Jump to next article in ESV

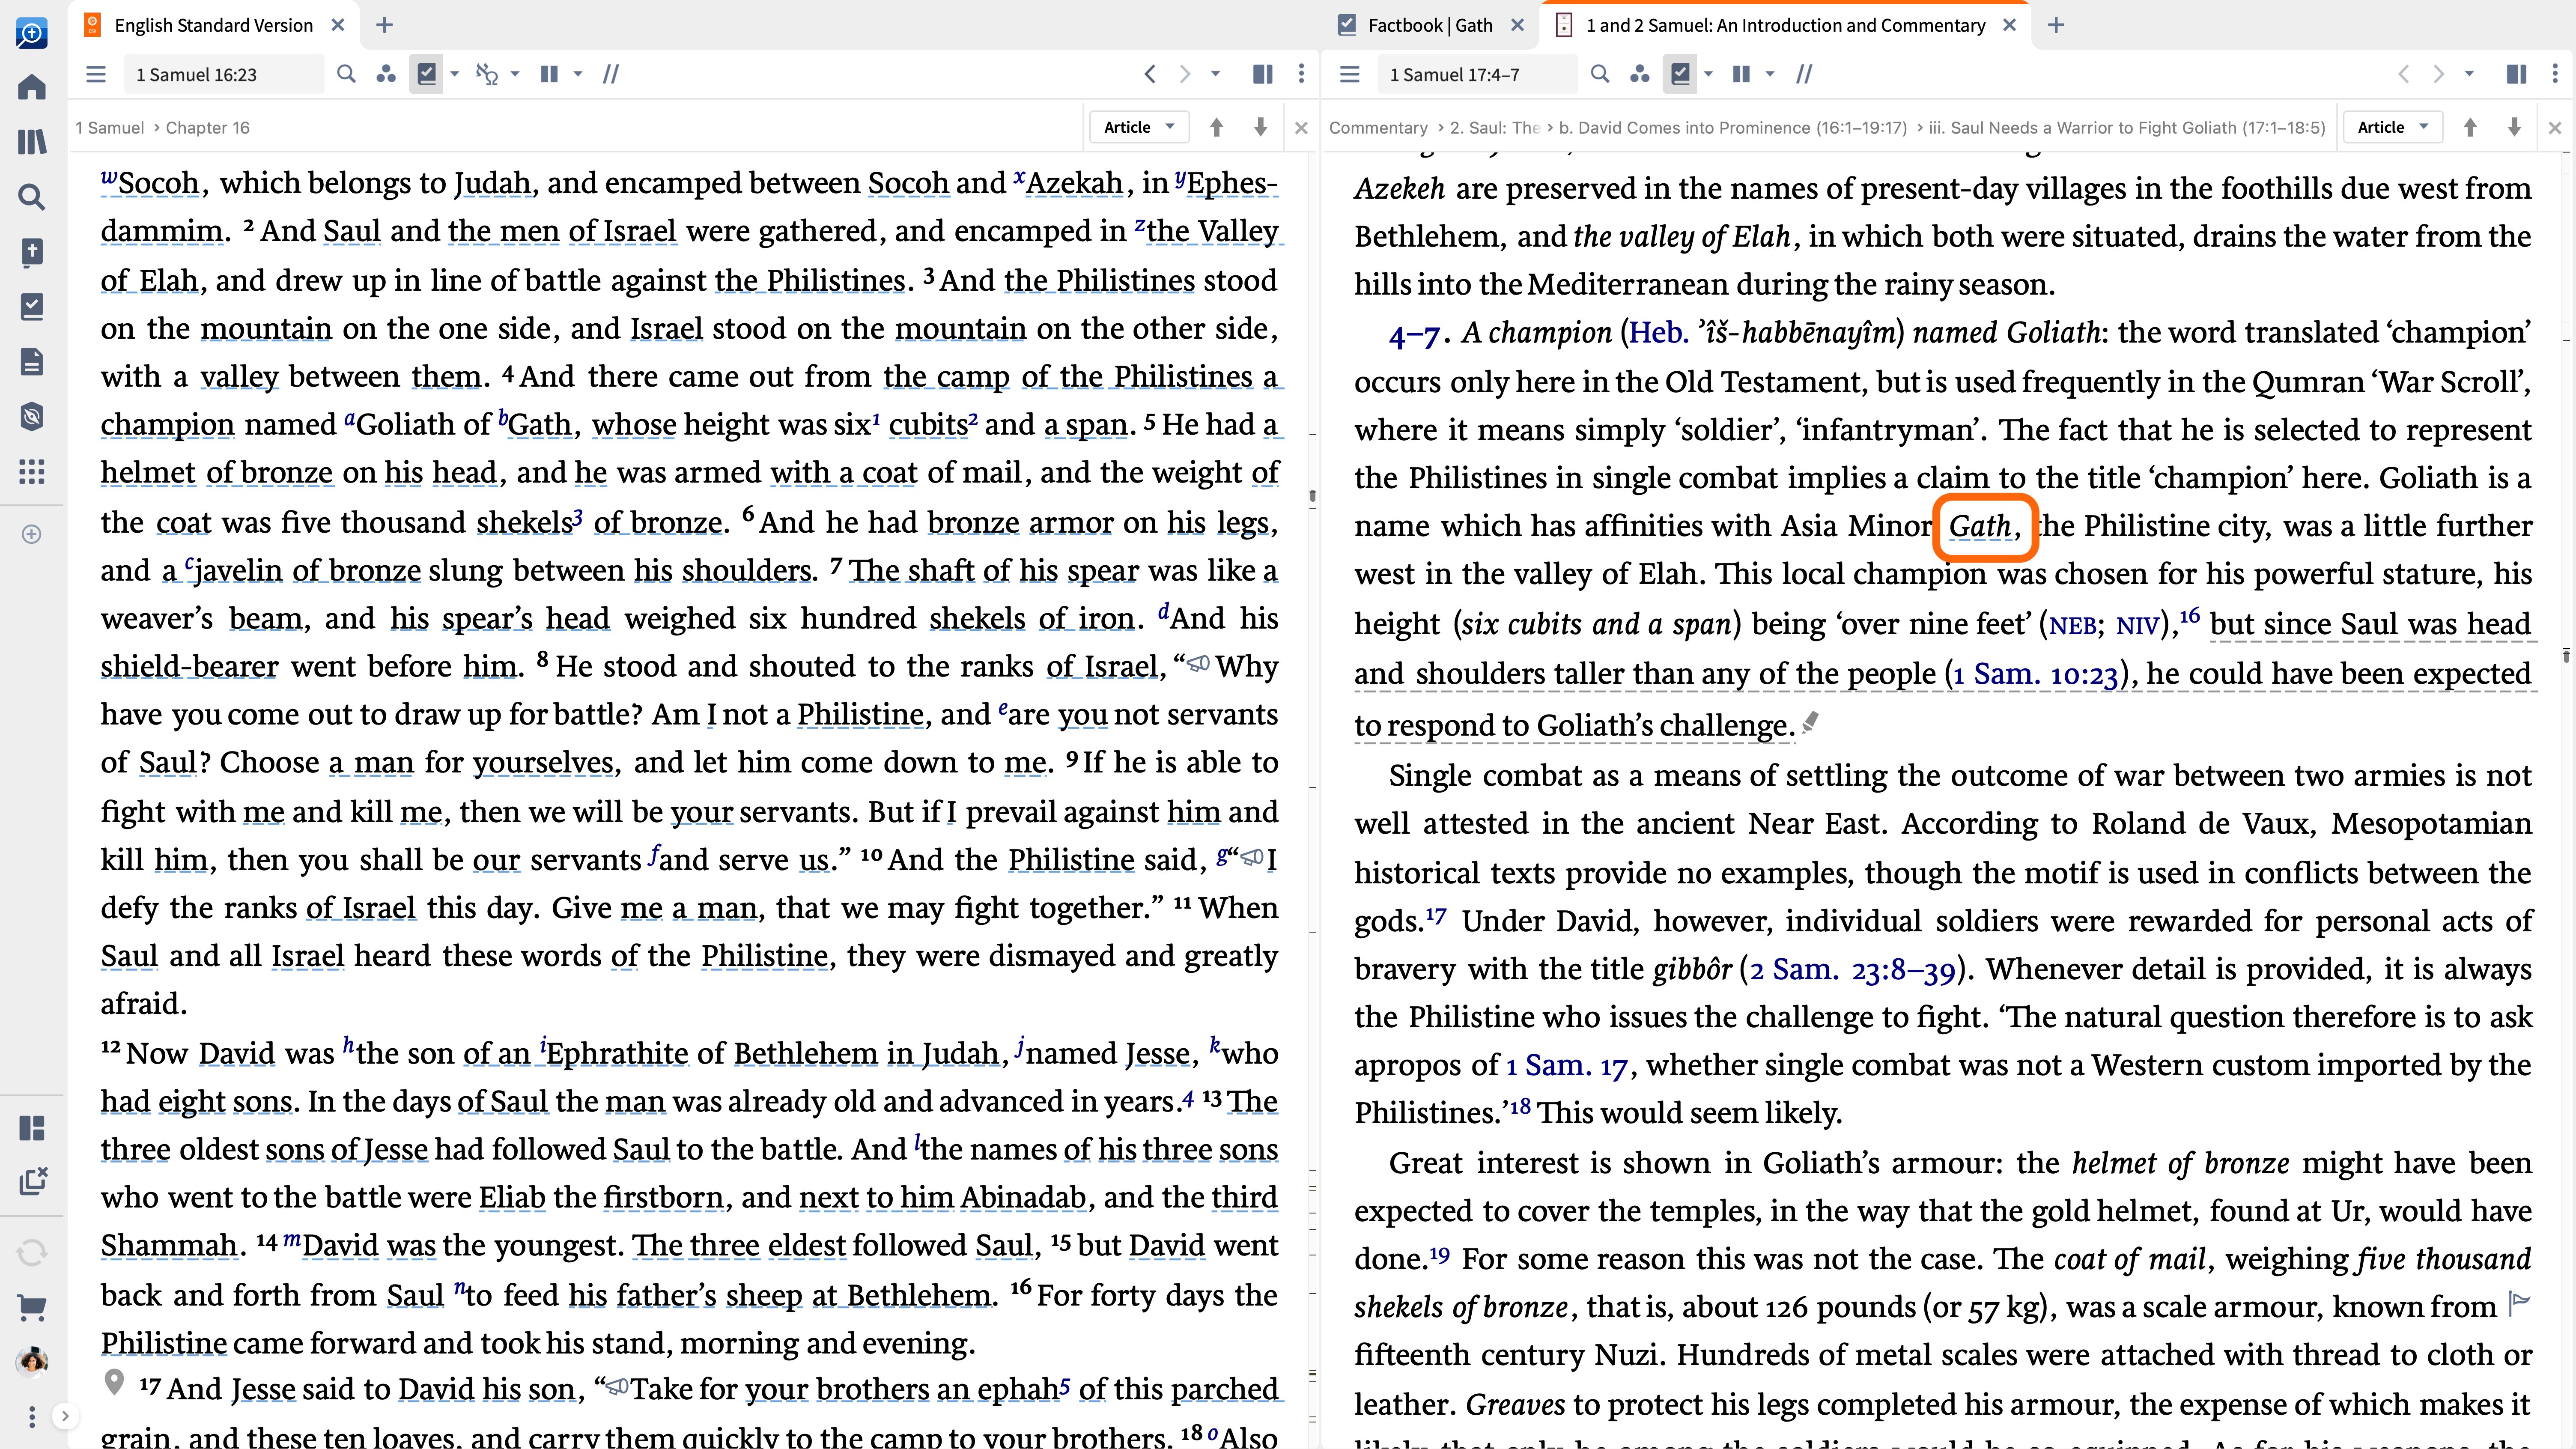[x=1261, y=127]
